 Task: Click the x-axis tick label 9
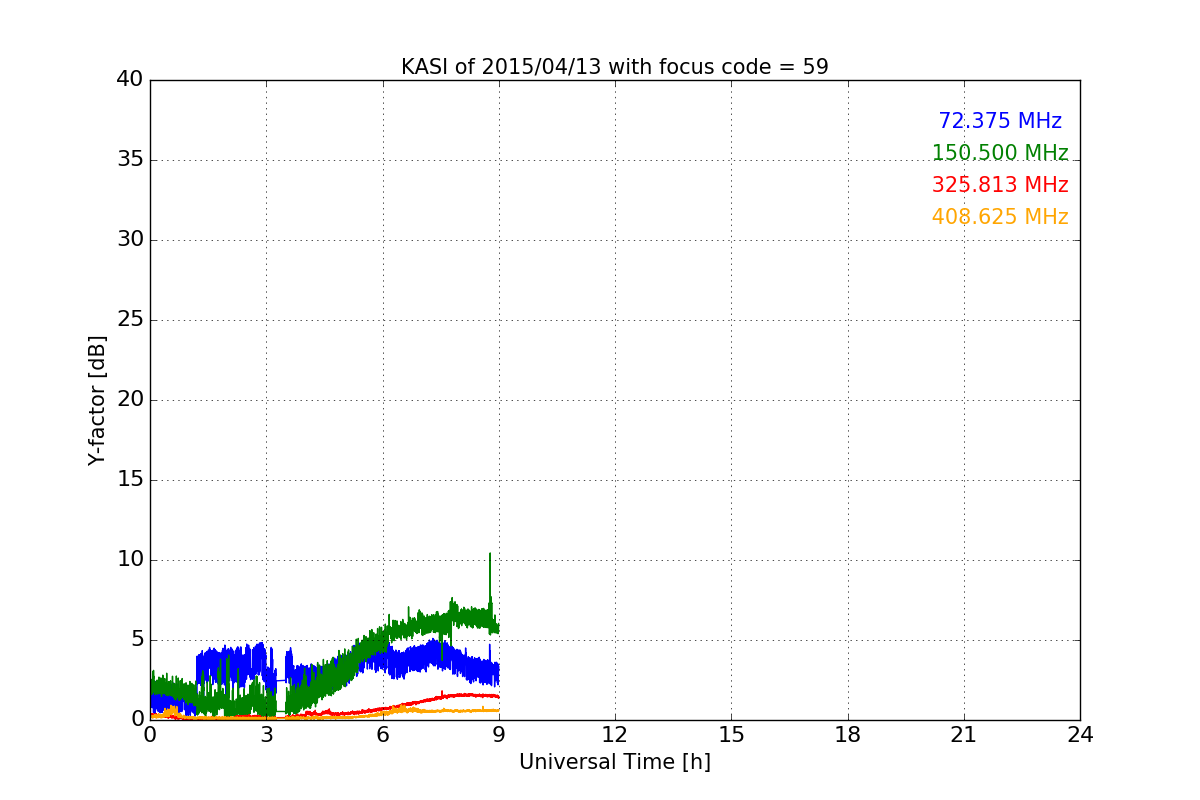coord(499,735)
